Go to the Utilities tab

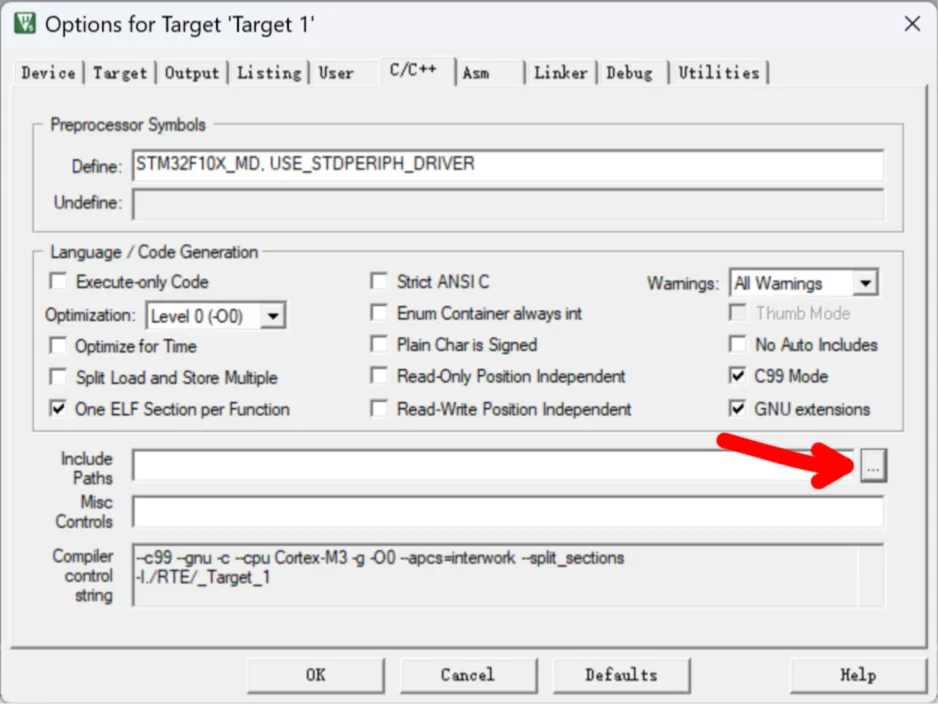coord(718,73)
